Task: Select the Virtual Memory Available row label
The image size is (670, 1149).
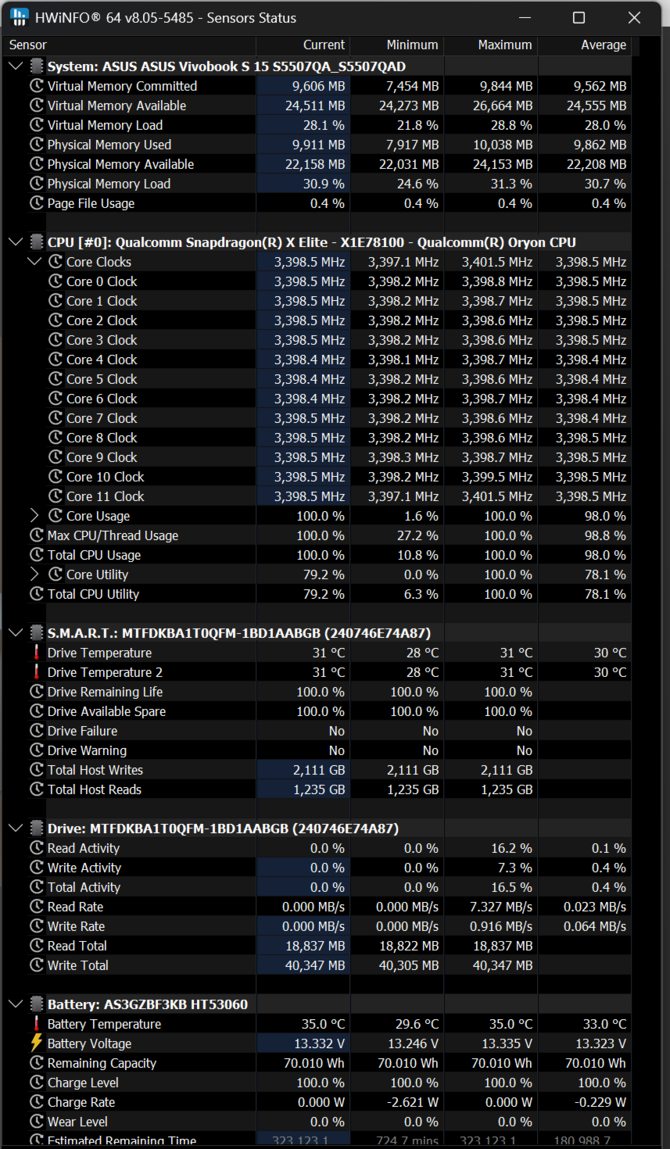Action: [x=117, y=106]
